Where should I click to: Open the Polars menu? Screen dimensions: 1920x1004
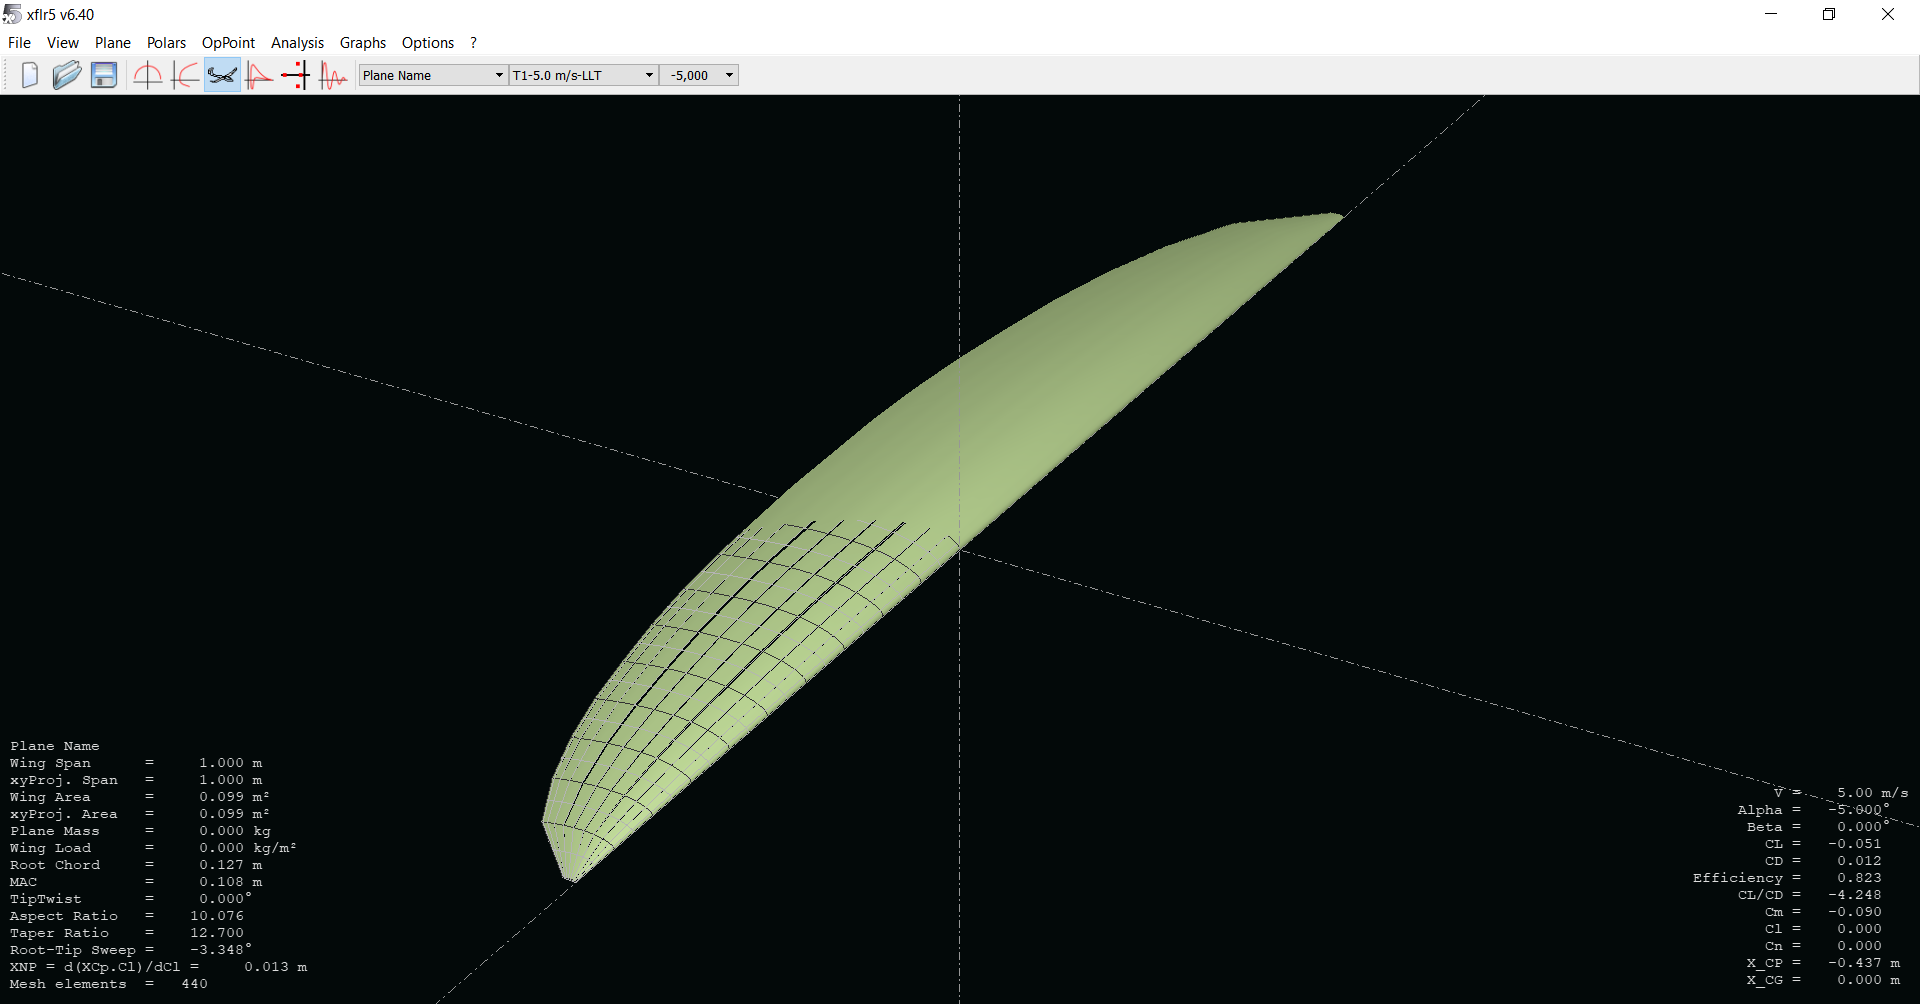pyautogui.click(x=166, y=43)
